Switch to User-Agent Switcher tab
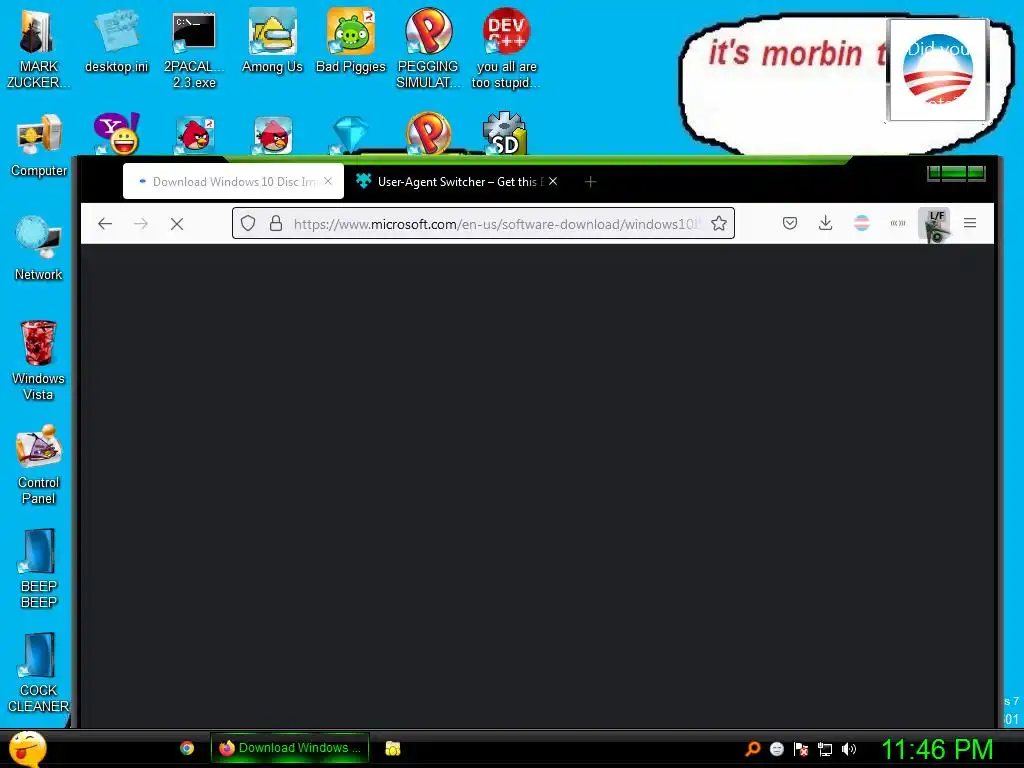Image resolution: width=1024 pixels, height=768 pixels. click(457, 182)
